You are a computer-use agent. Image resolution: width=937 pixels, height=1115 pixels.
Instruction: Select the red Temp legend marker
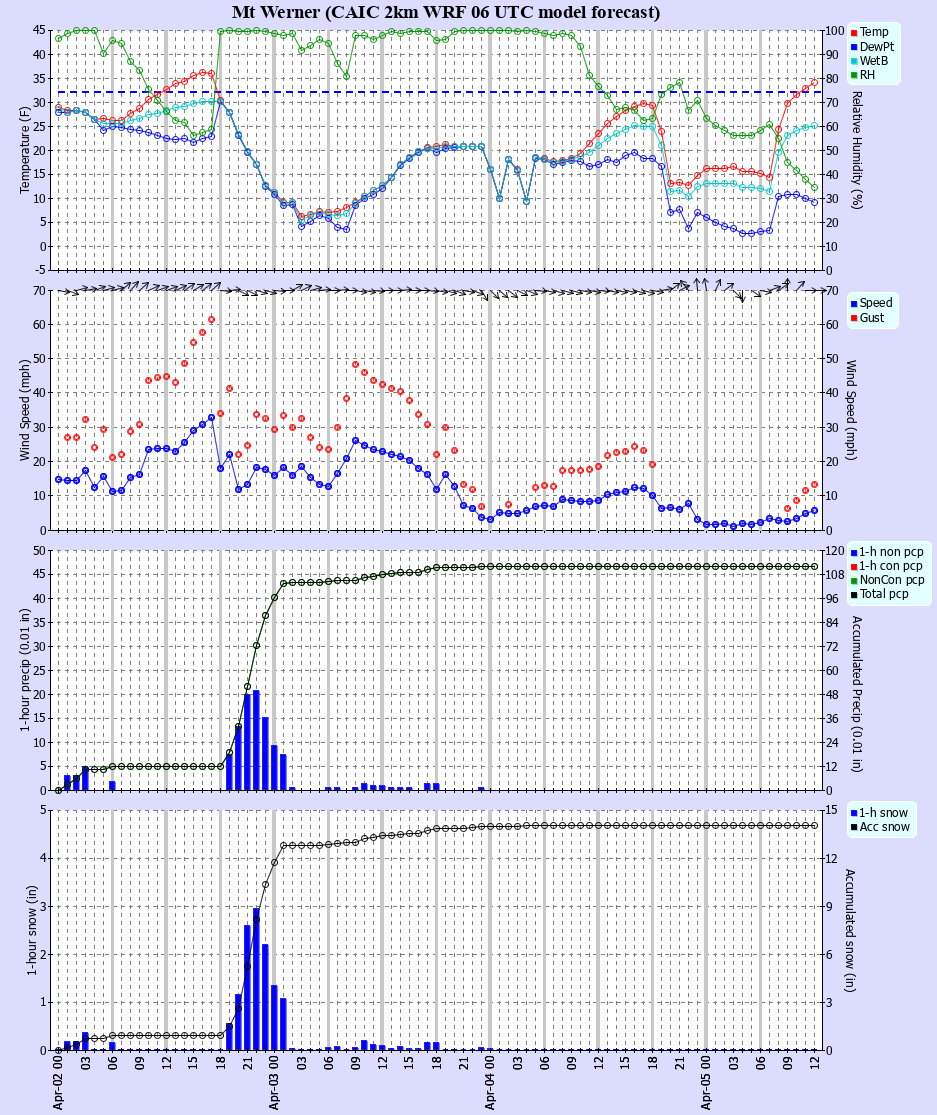coord(856,32)
